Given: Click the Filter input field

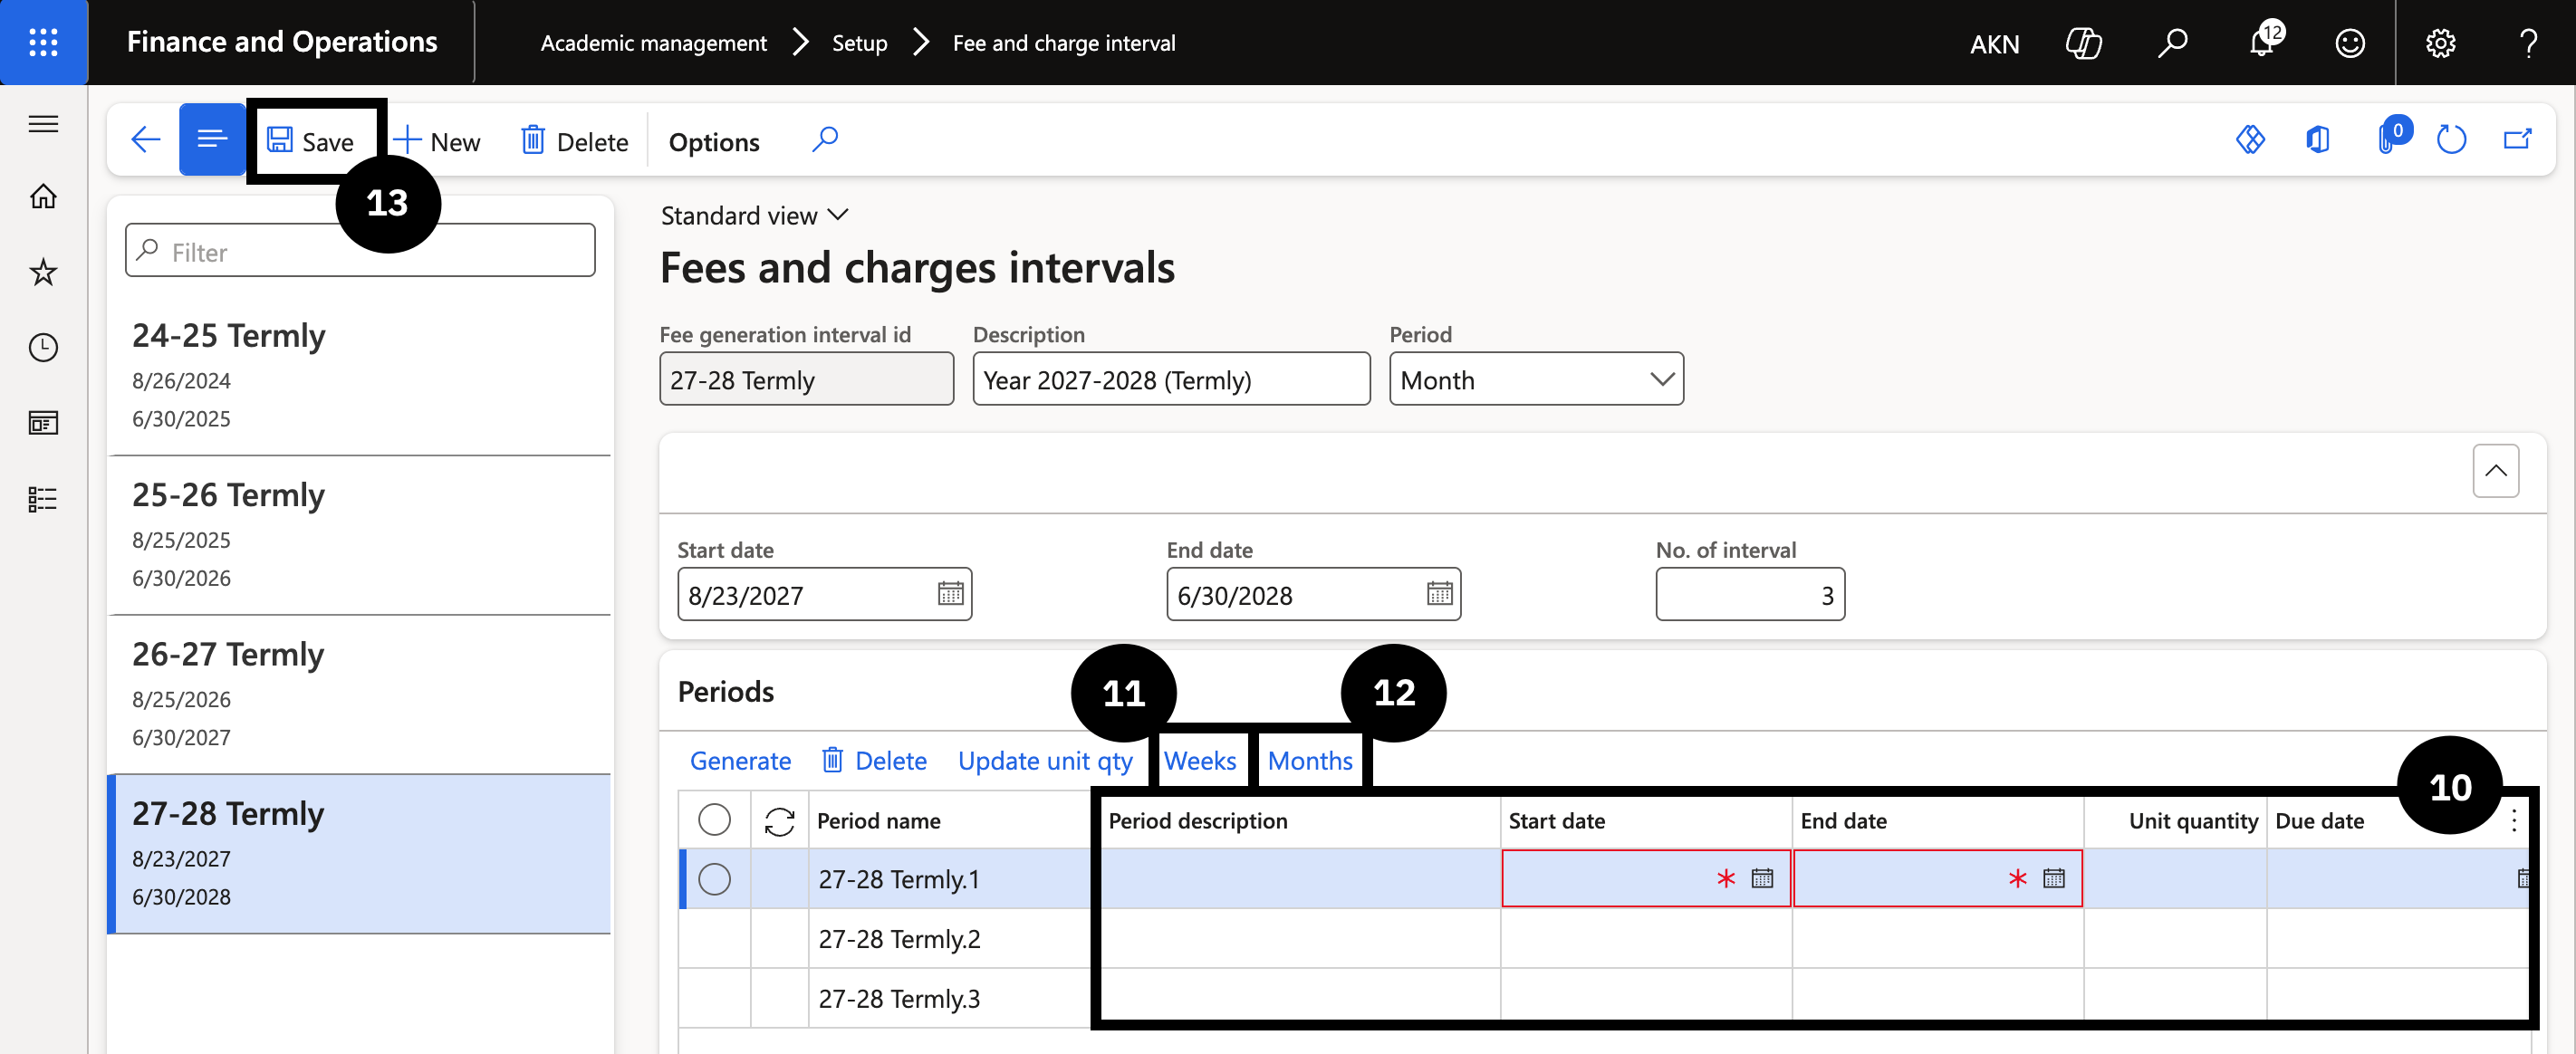Looking at the screenshot, I should [360, 250].
